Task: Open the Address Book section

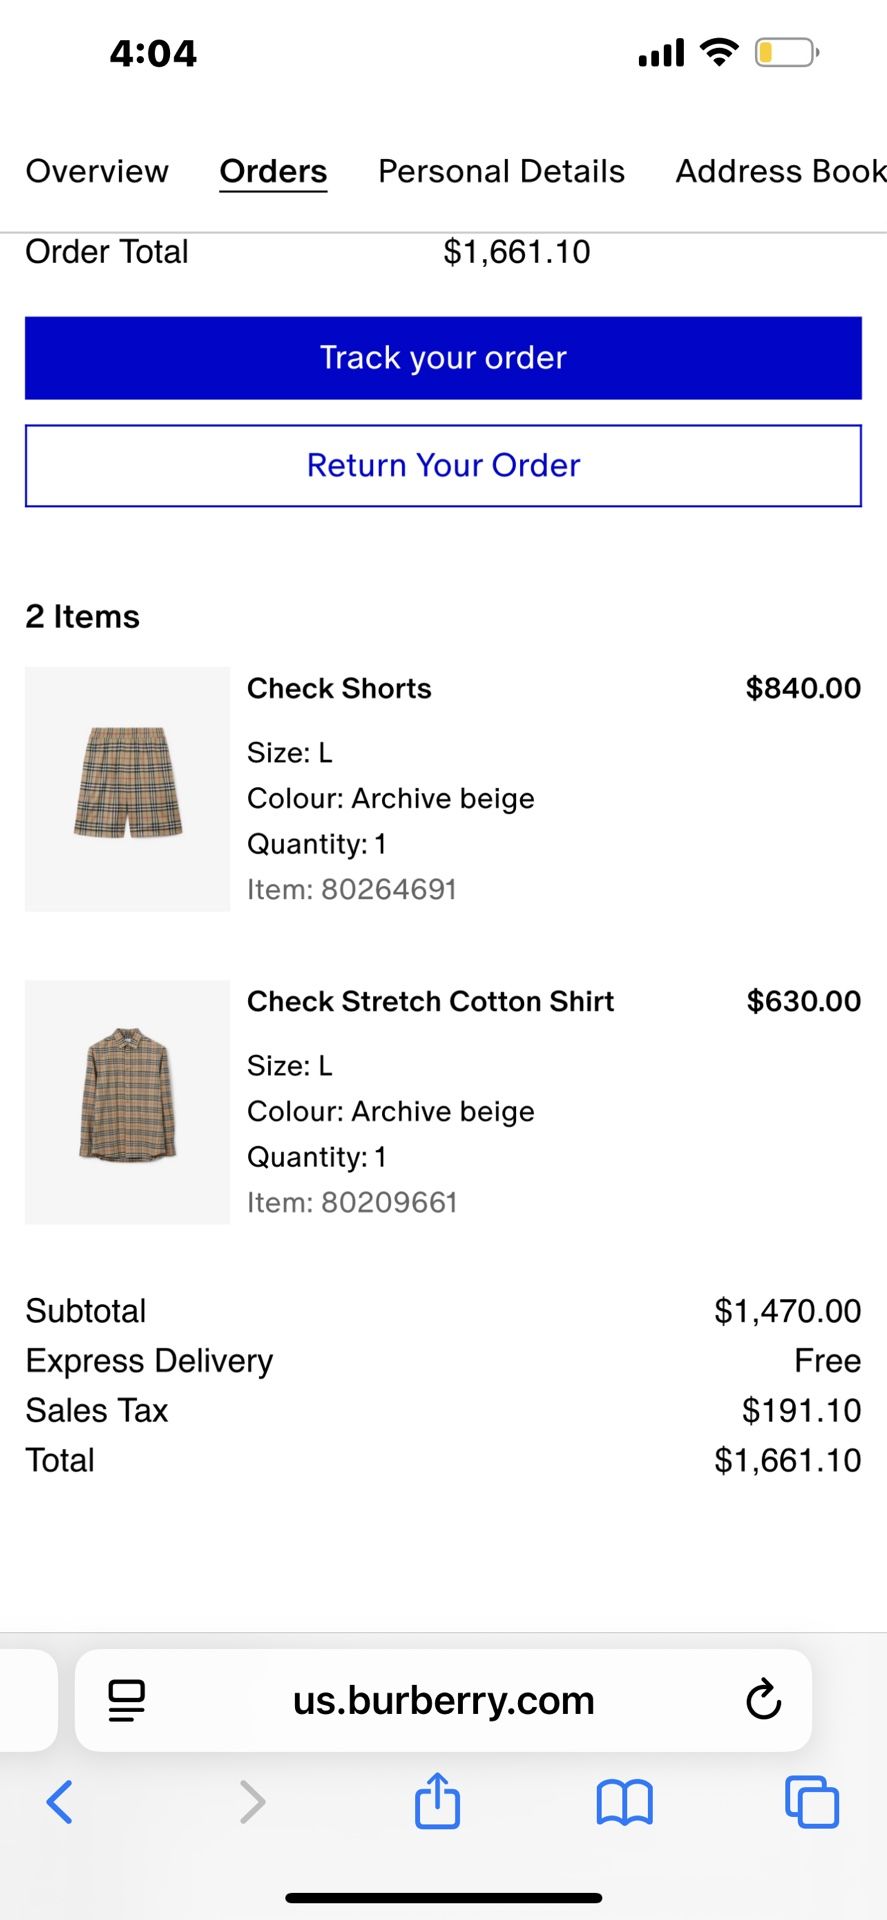Action: [x=779, y=171]
